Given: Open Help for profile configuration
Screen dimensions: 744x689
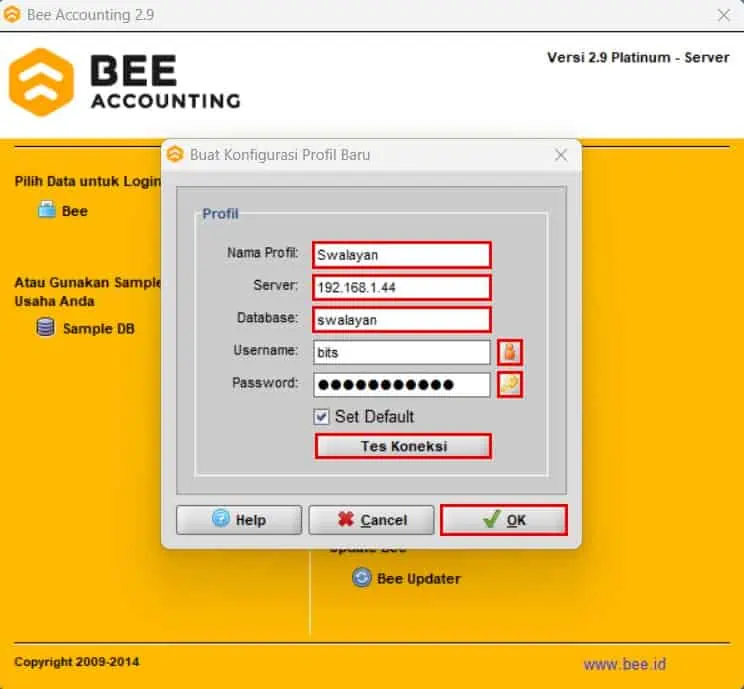Looking at the screenshot, I should [239, 520].
